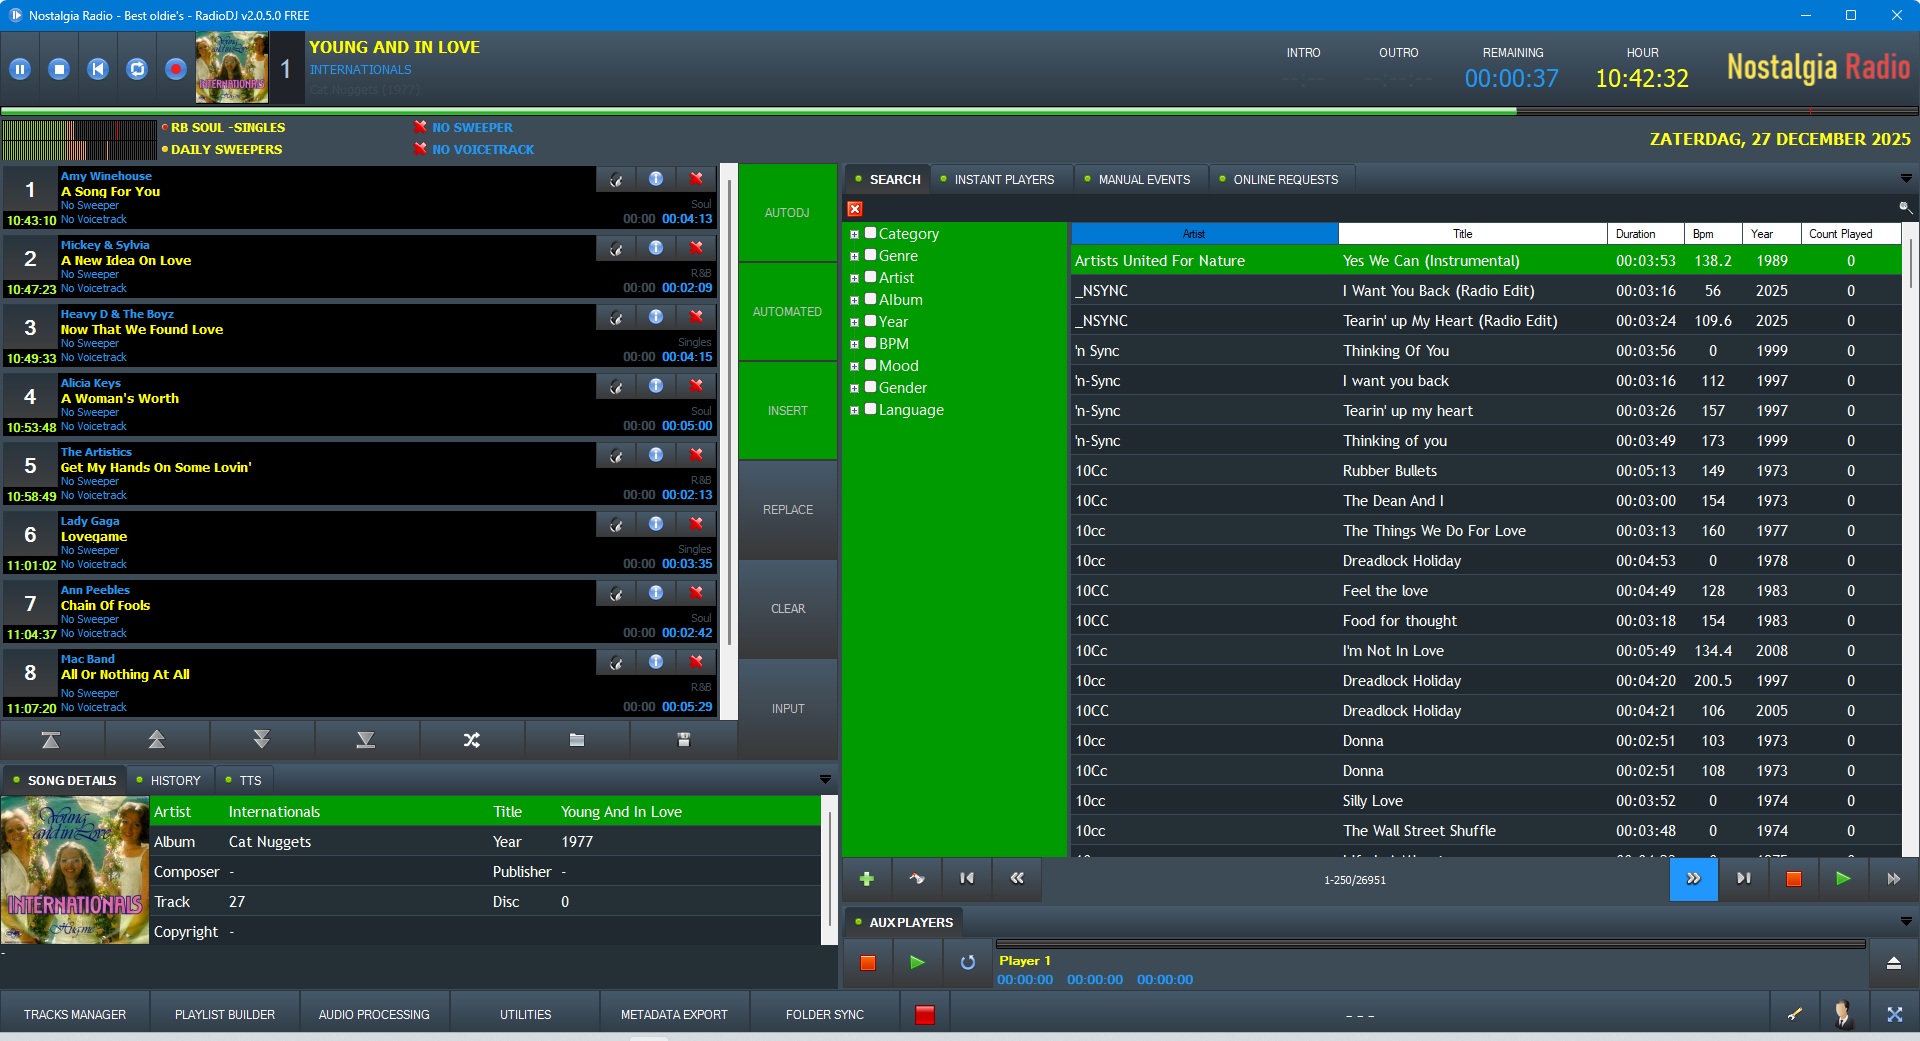Enable the Year filter checkbox

(869, 321)
